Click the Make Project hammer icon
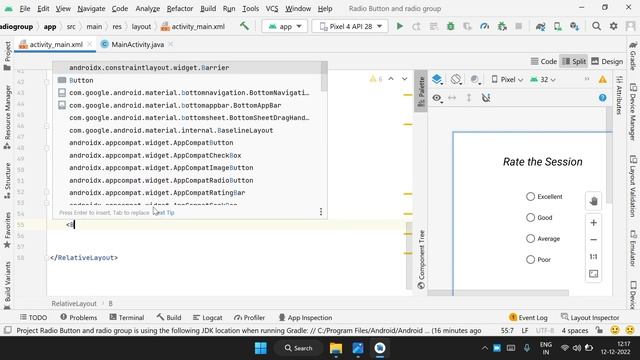Image resolution: width=640 pixels, height=360 pixels. [x=244, y=26]
